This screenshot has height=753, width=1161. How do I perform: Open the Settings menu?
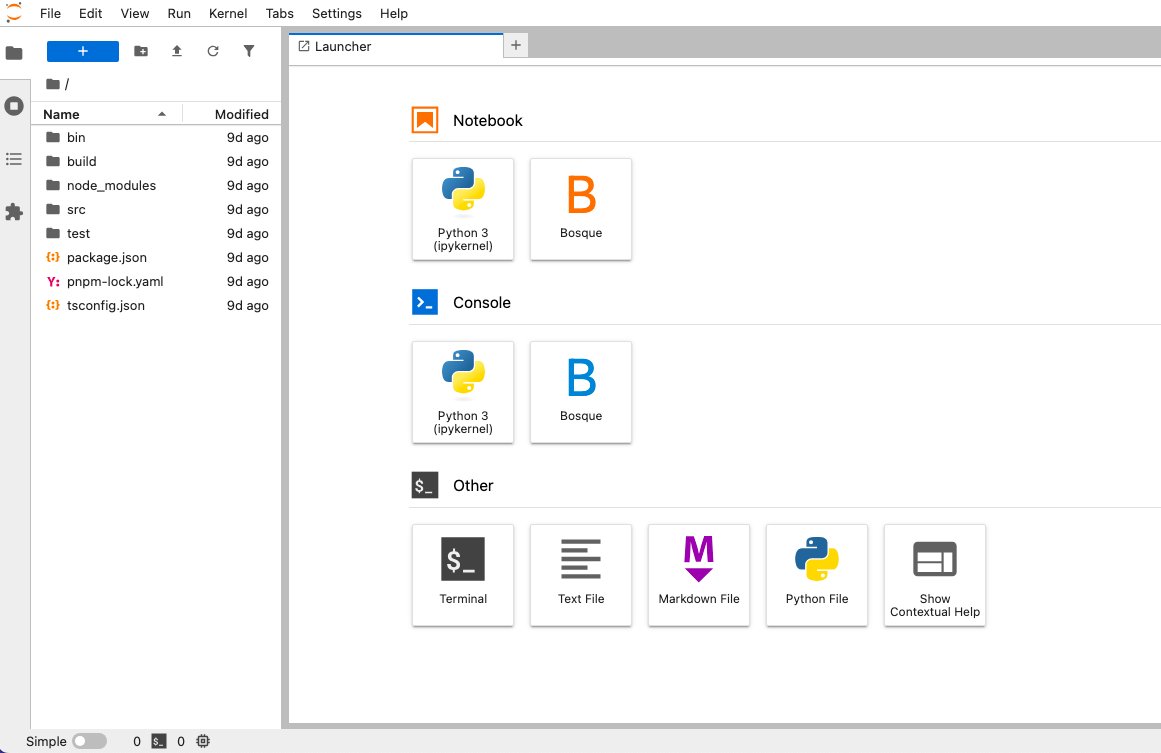(x=337, y=13)
